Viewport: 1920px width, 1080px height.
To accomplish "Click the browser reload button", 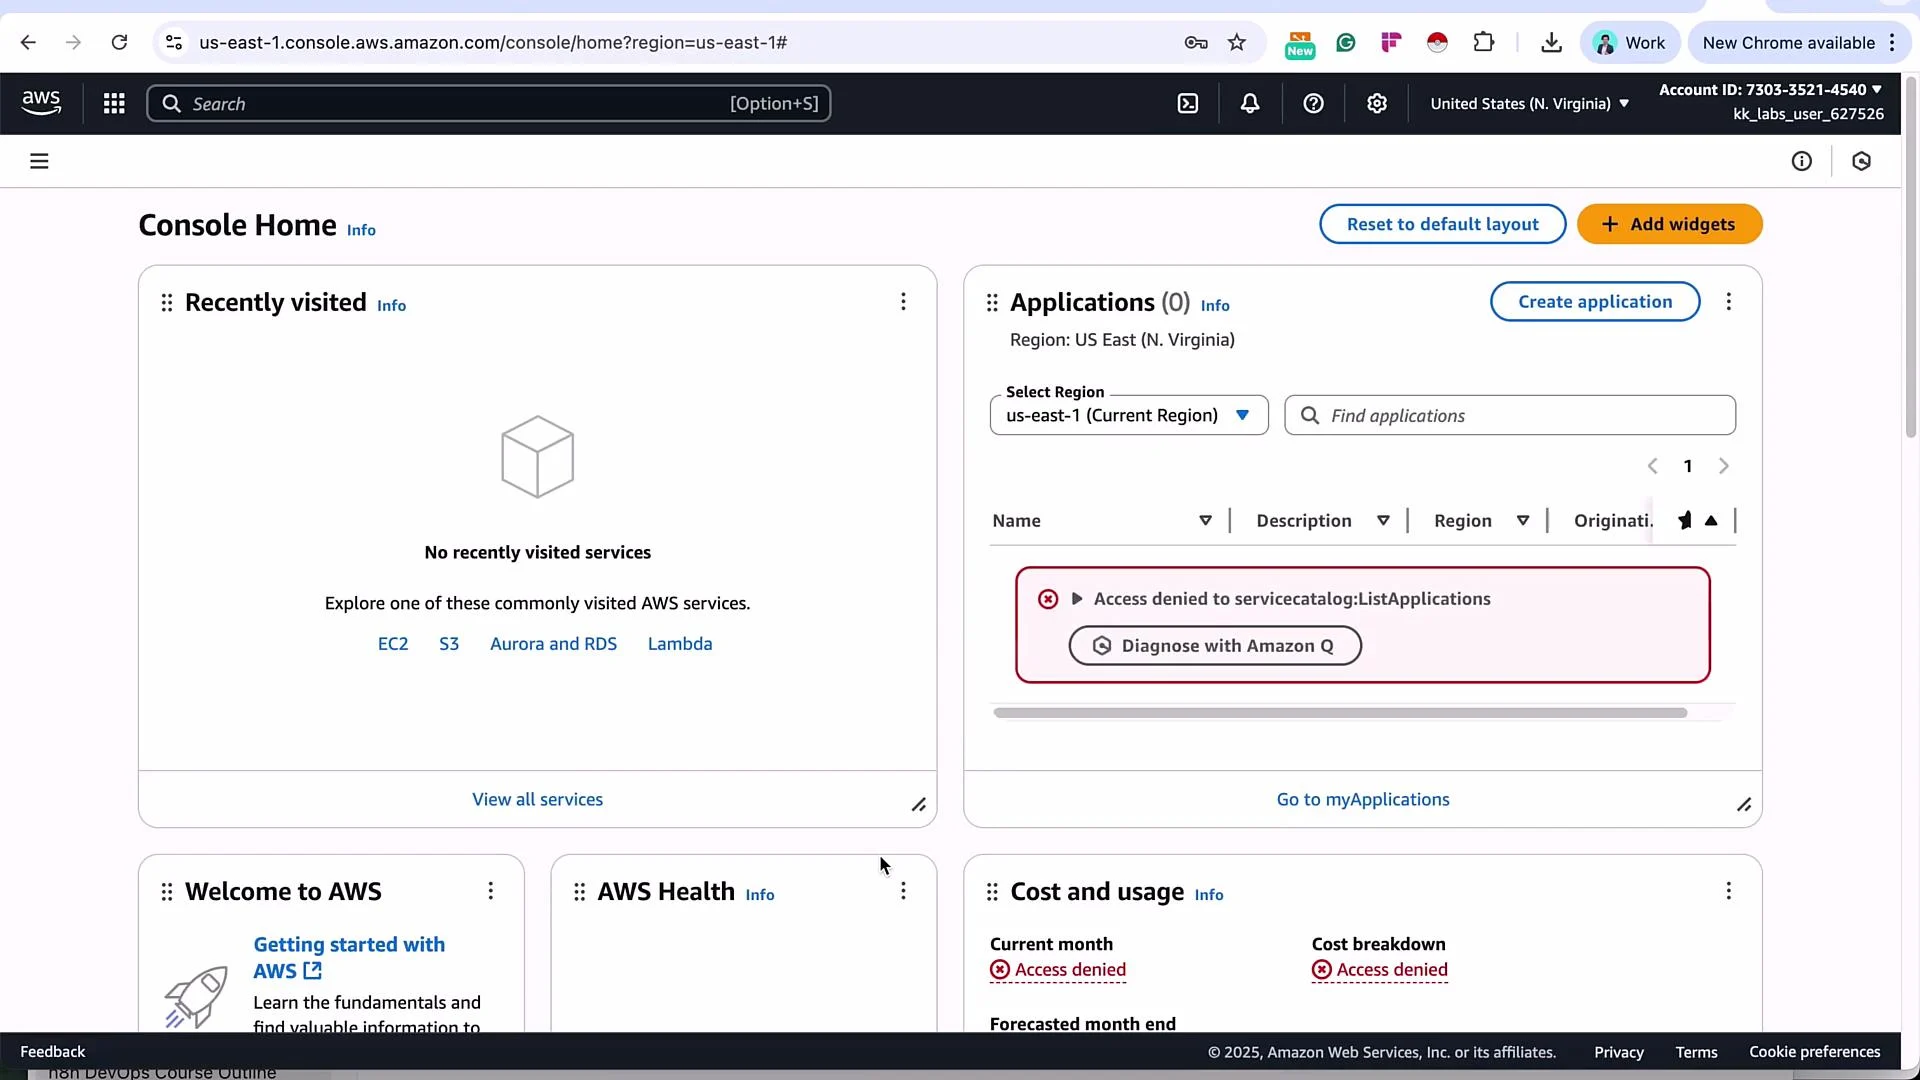I will coord(119,42).
